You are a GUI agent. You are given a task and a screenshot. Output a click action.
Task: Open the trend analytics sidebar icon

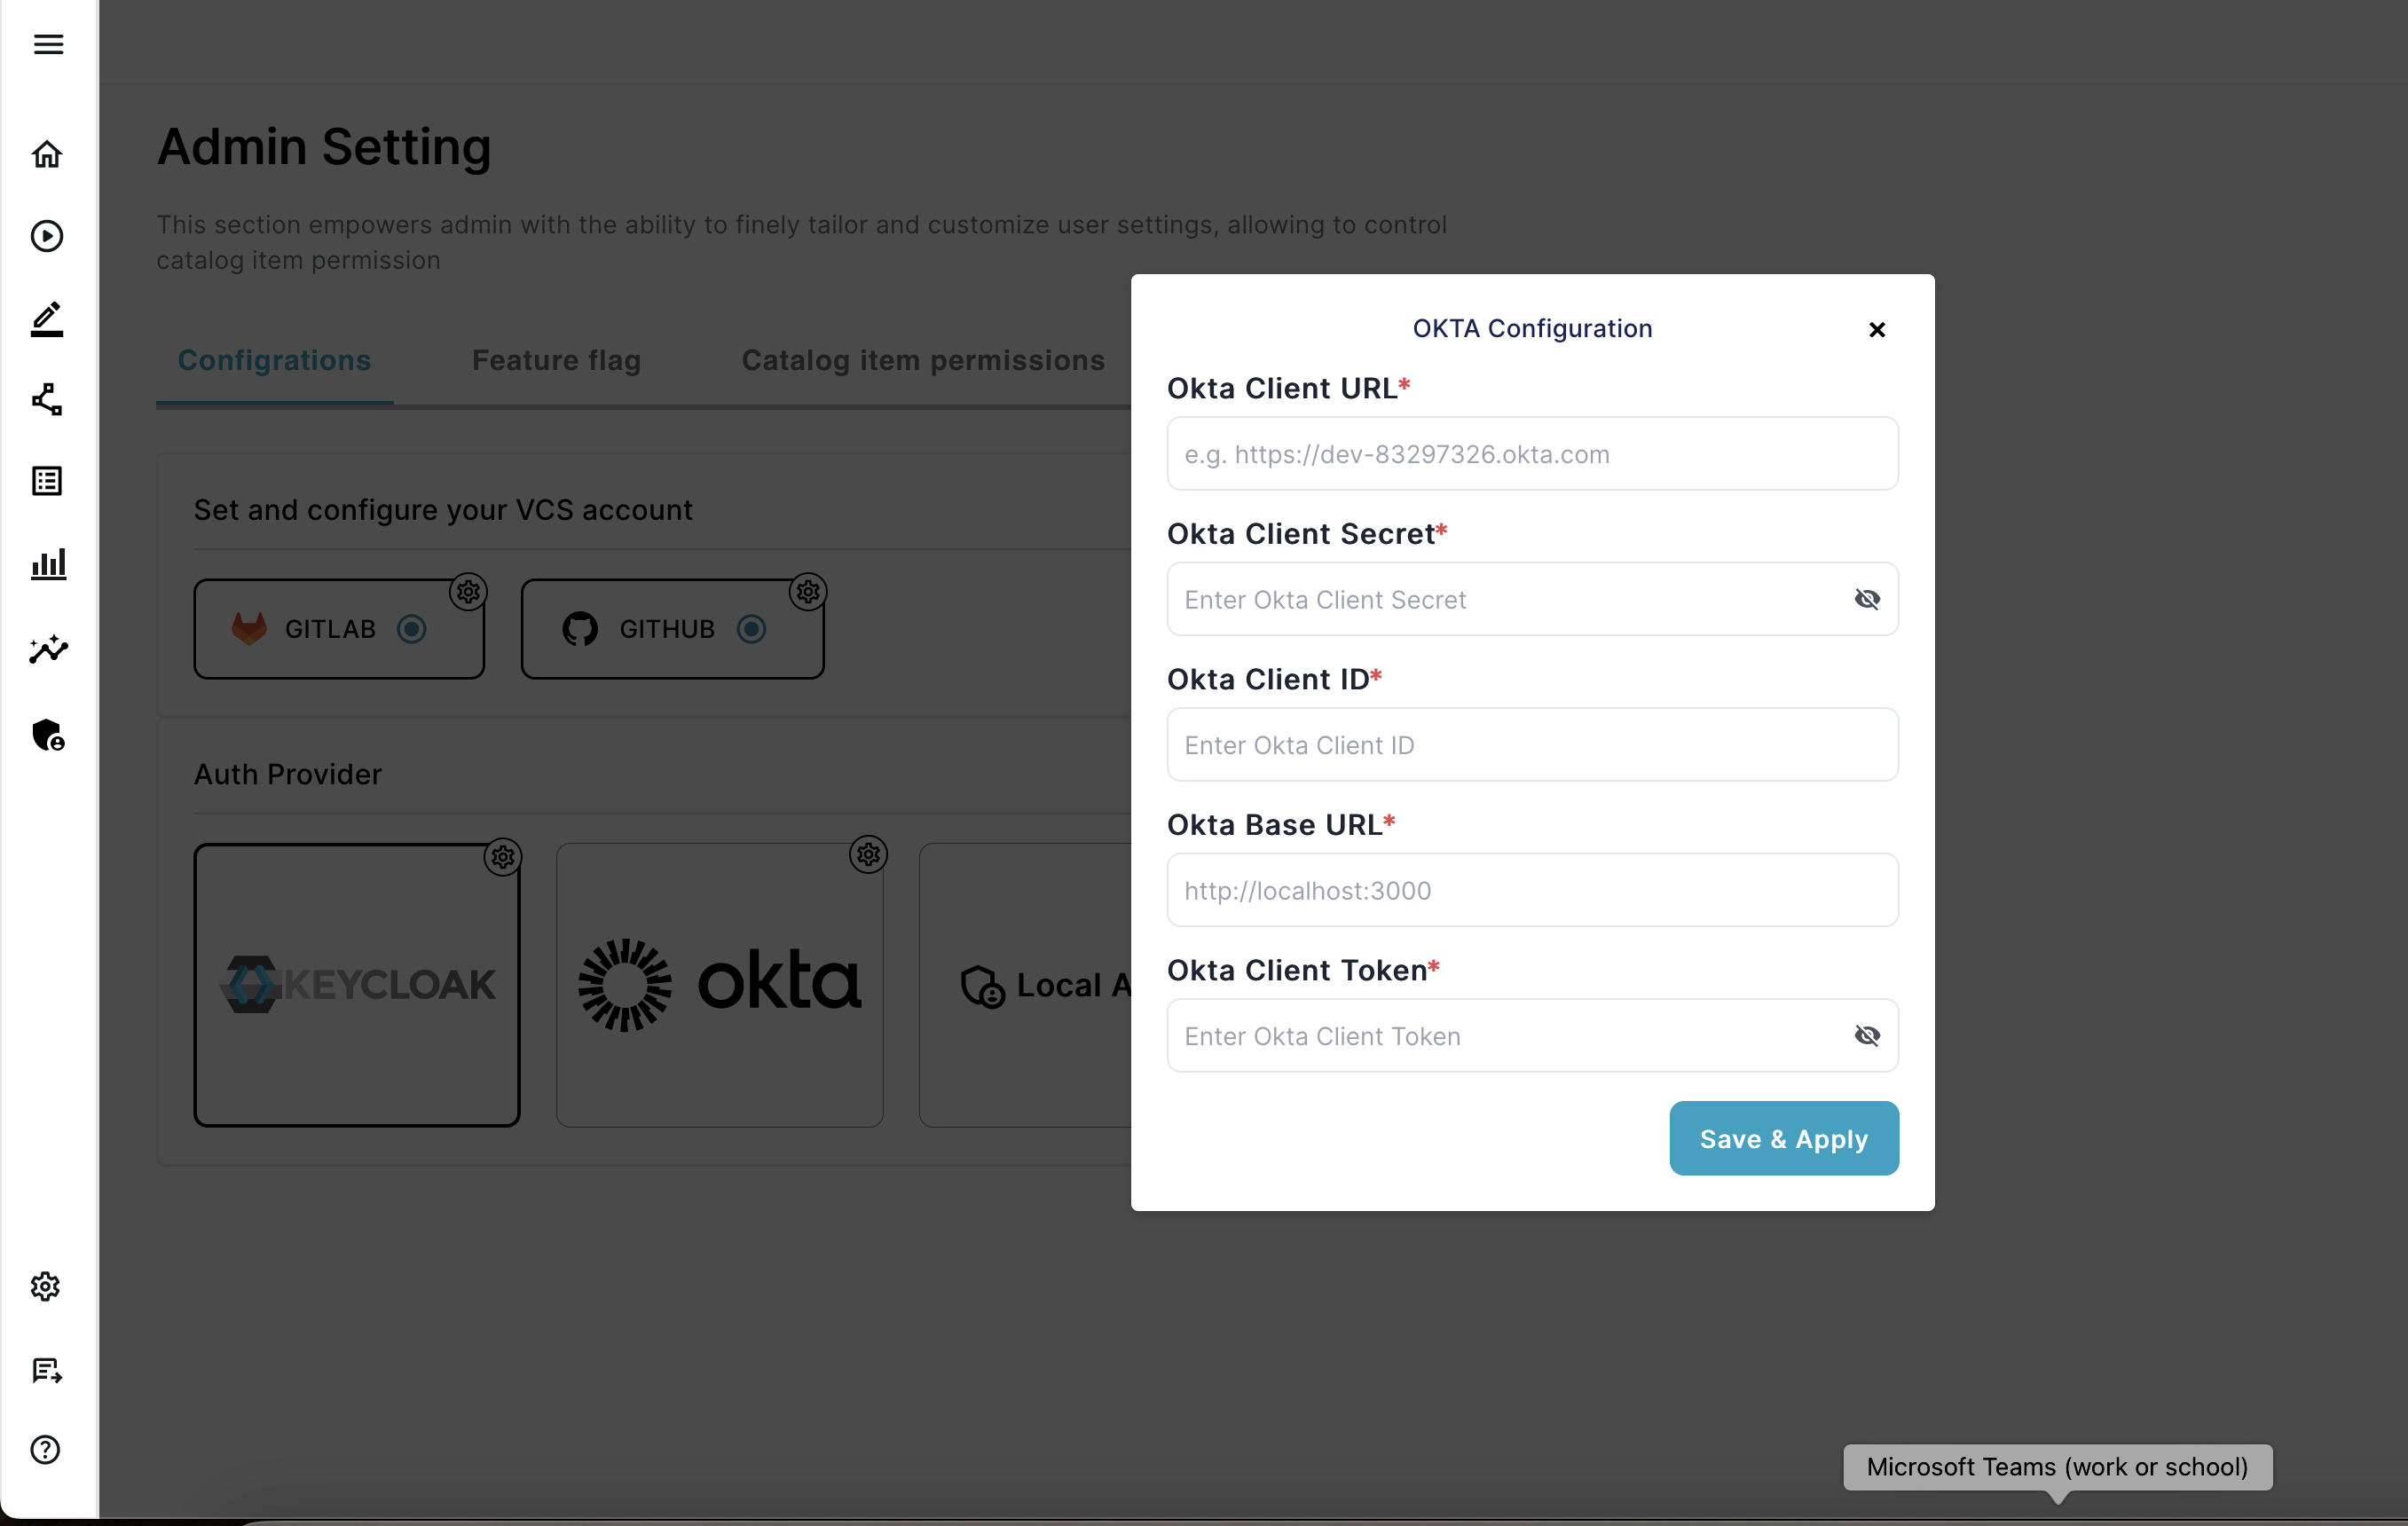tap(48, 649)
